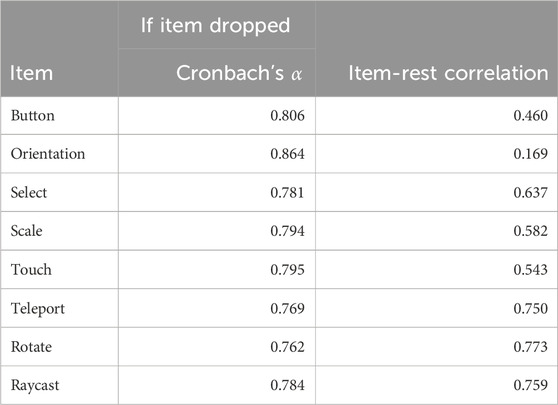Click the 0.637 correlation value
The image size is (558, 405).
coord(531,193)
